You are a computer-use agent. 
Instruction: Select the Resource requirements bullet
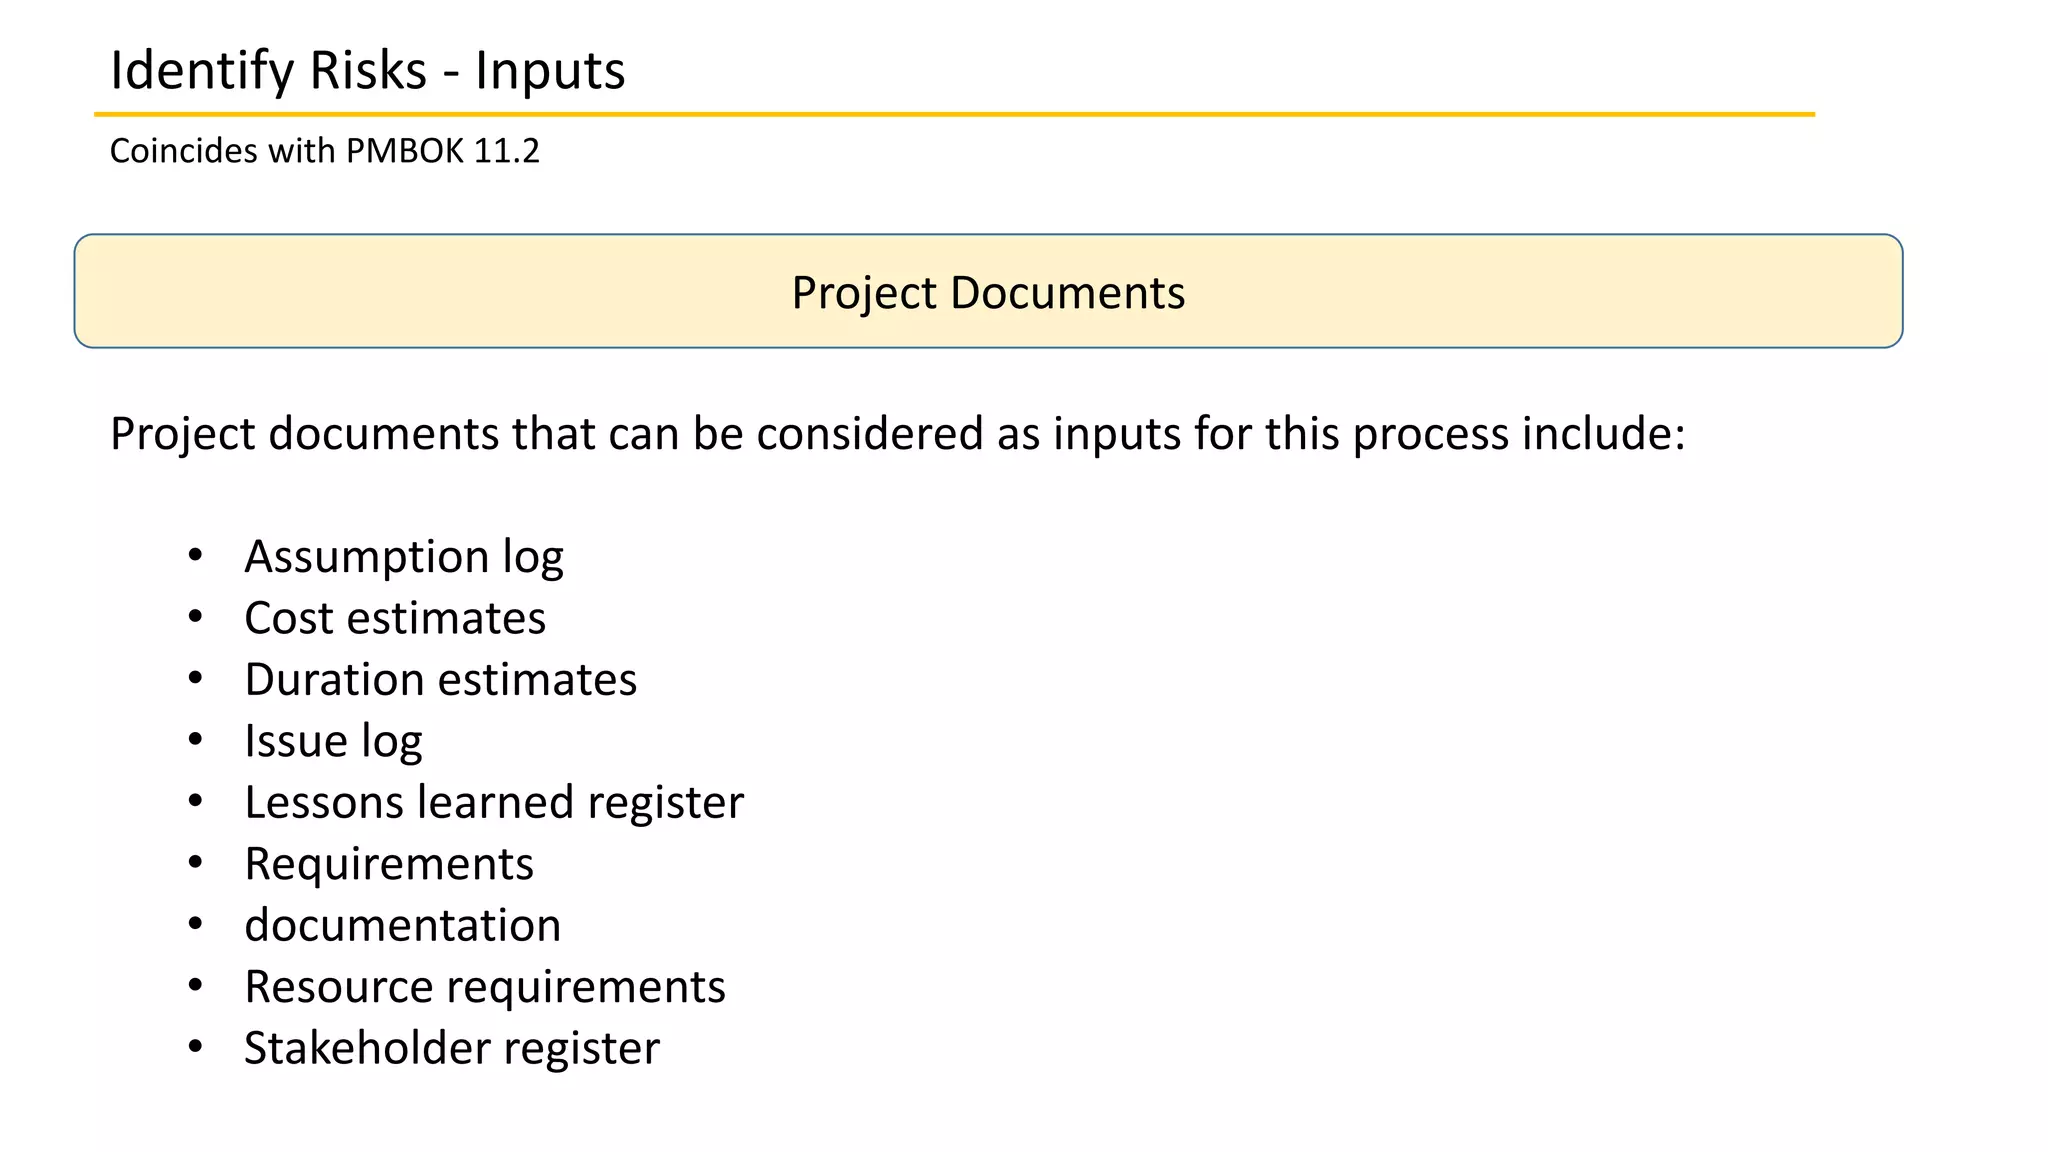(x=485, y=987)
